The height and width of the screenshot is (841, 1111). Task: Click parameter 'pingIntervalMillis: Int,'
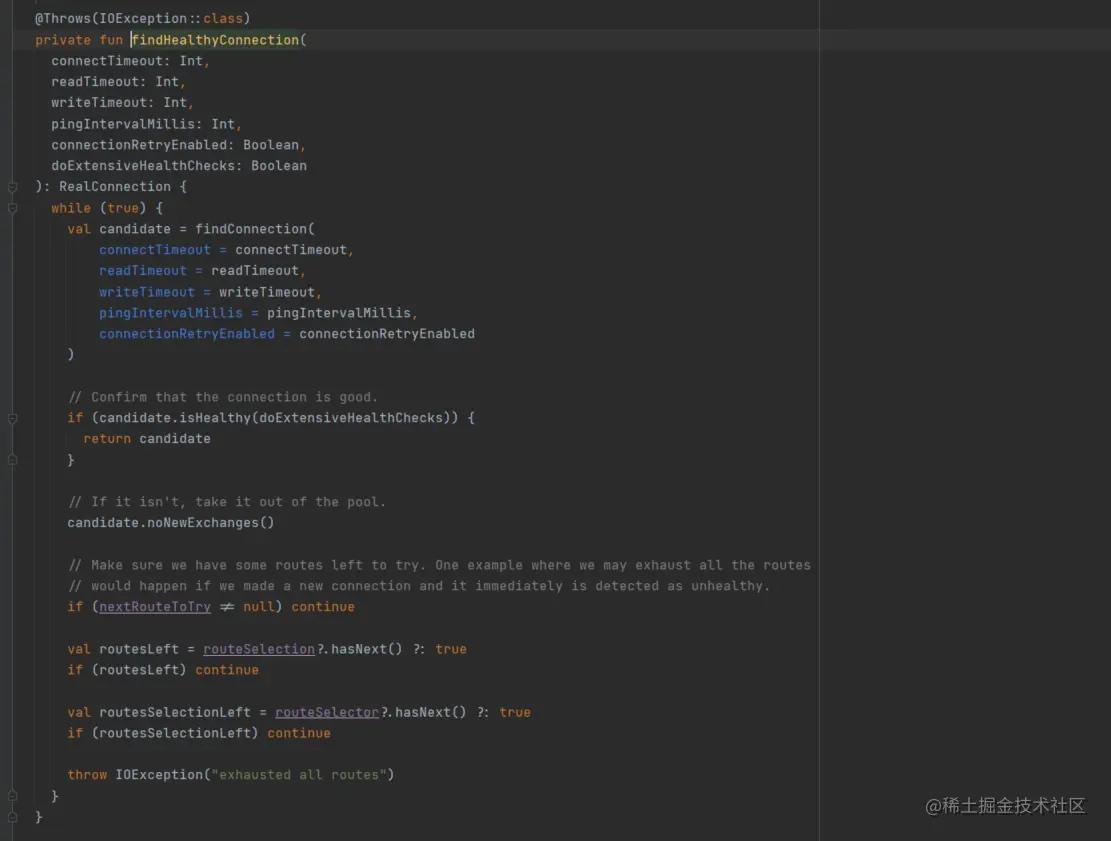[147, 124]
